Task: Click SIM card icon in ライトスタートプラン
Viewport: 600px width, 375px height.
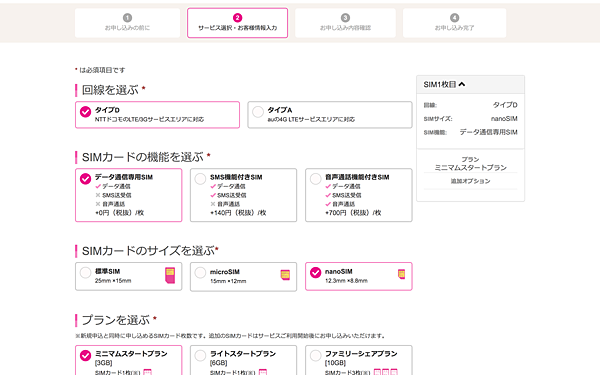Action: point(262,372)
